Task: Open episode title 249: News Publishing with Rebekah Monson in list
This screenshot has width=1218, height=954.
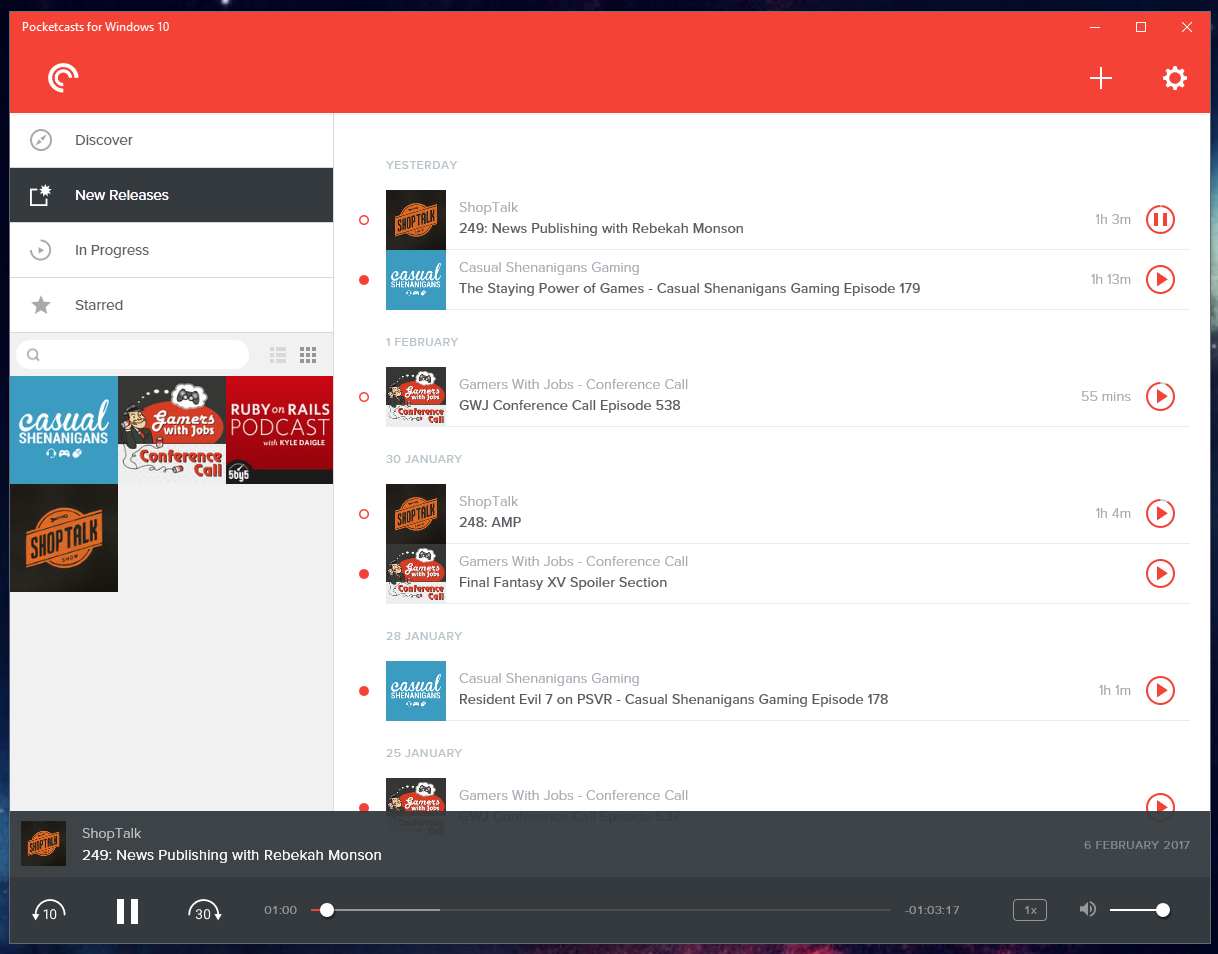Action: (x=601, y=228)
